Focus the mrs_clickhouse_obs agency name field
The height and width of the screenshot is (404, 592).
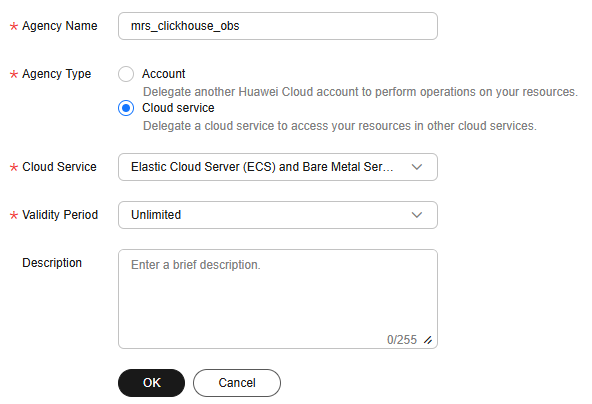tap(278, 26)
